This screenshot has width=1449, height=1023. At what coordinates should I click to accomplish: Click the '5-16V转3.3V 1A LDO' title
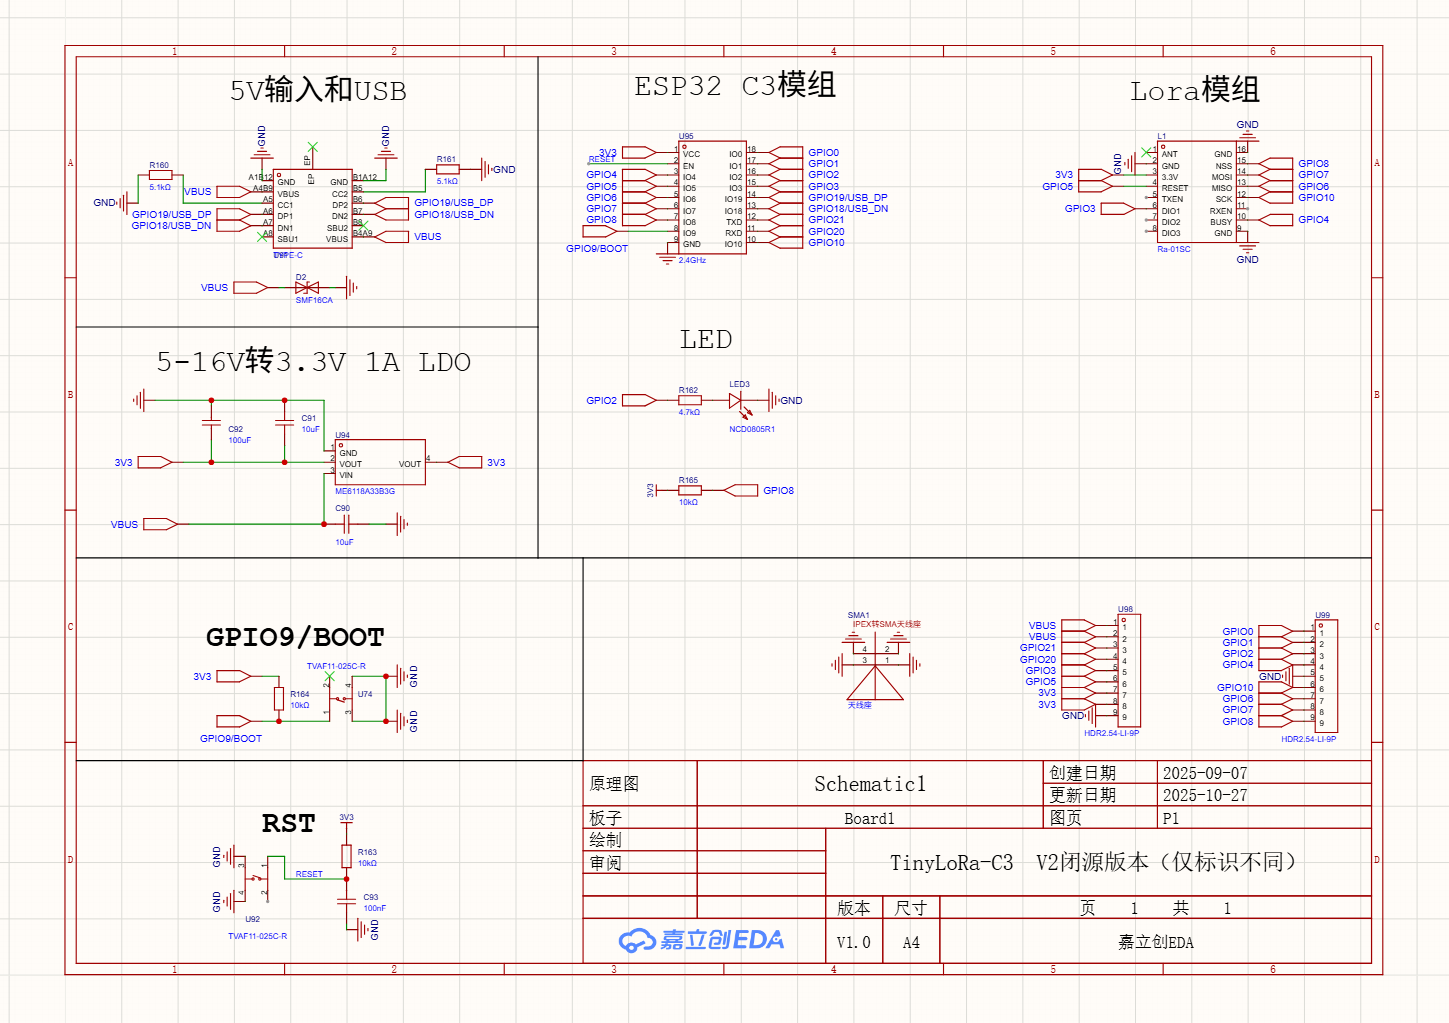313,361
